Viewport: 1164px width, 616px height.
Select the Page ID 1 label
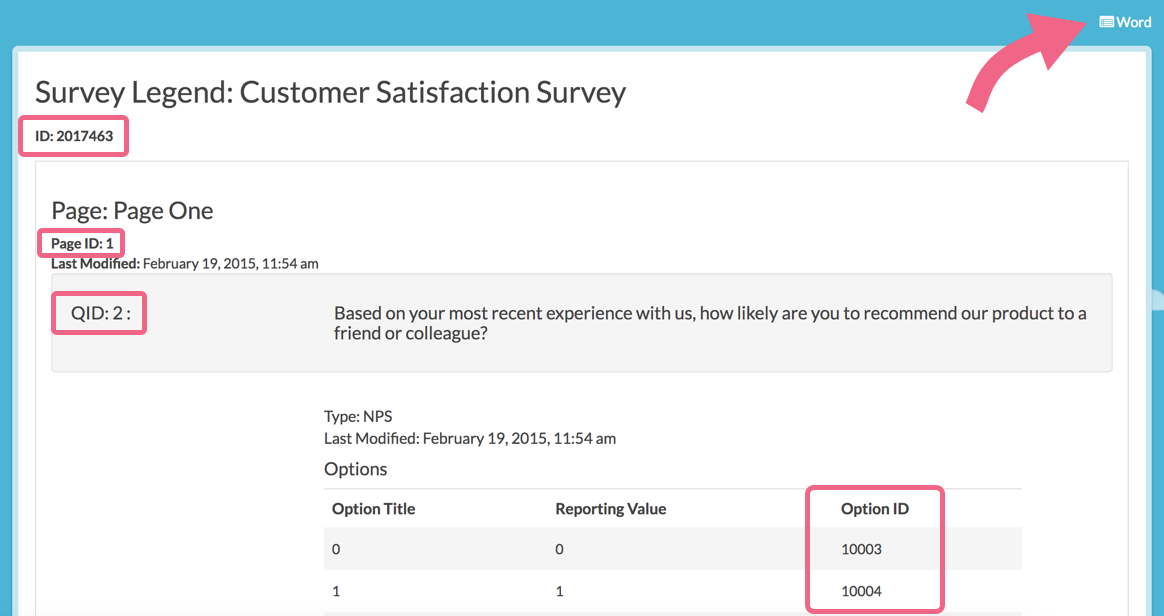coord(82,243)
